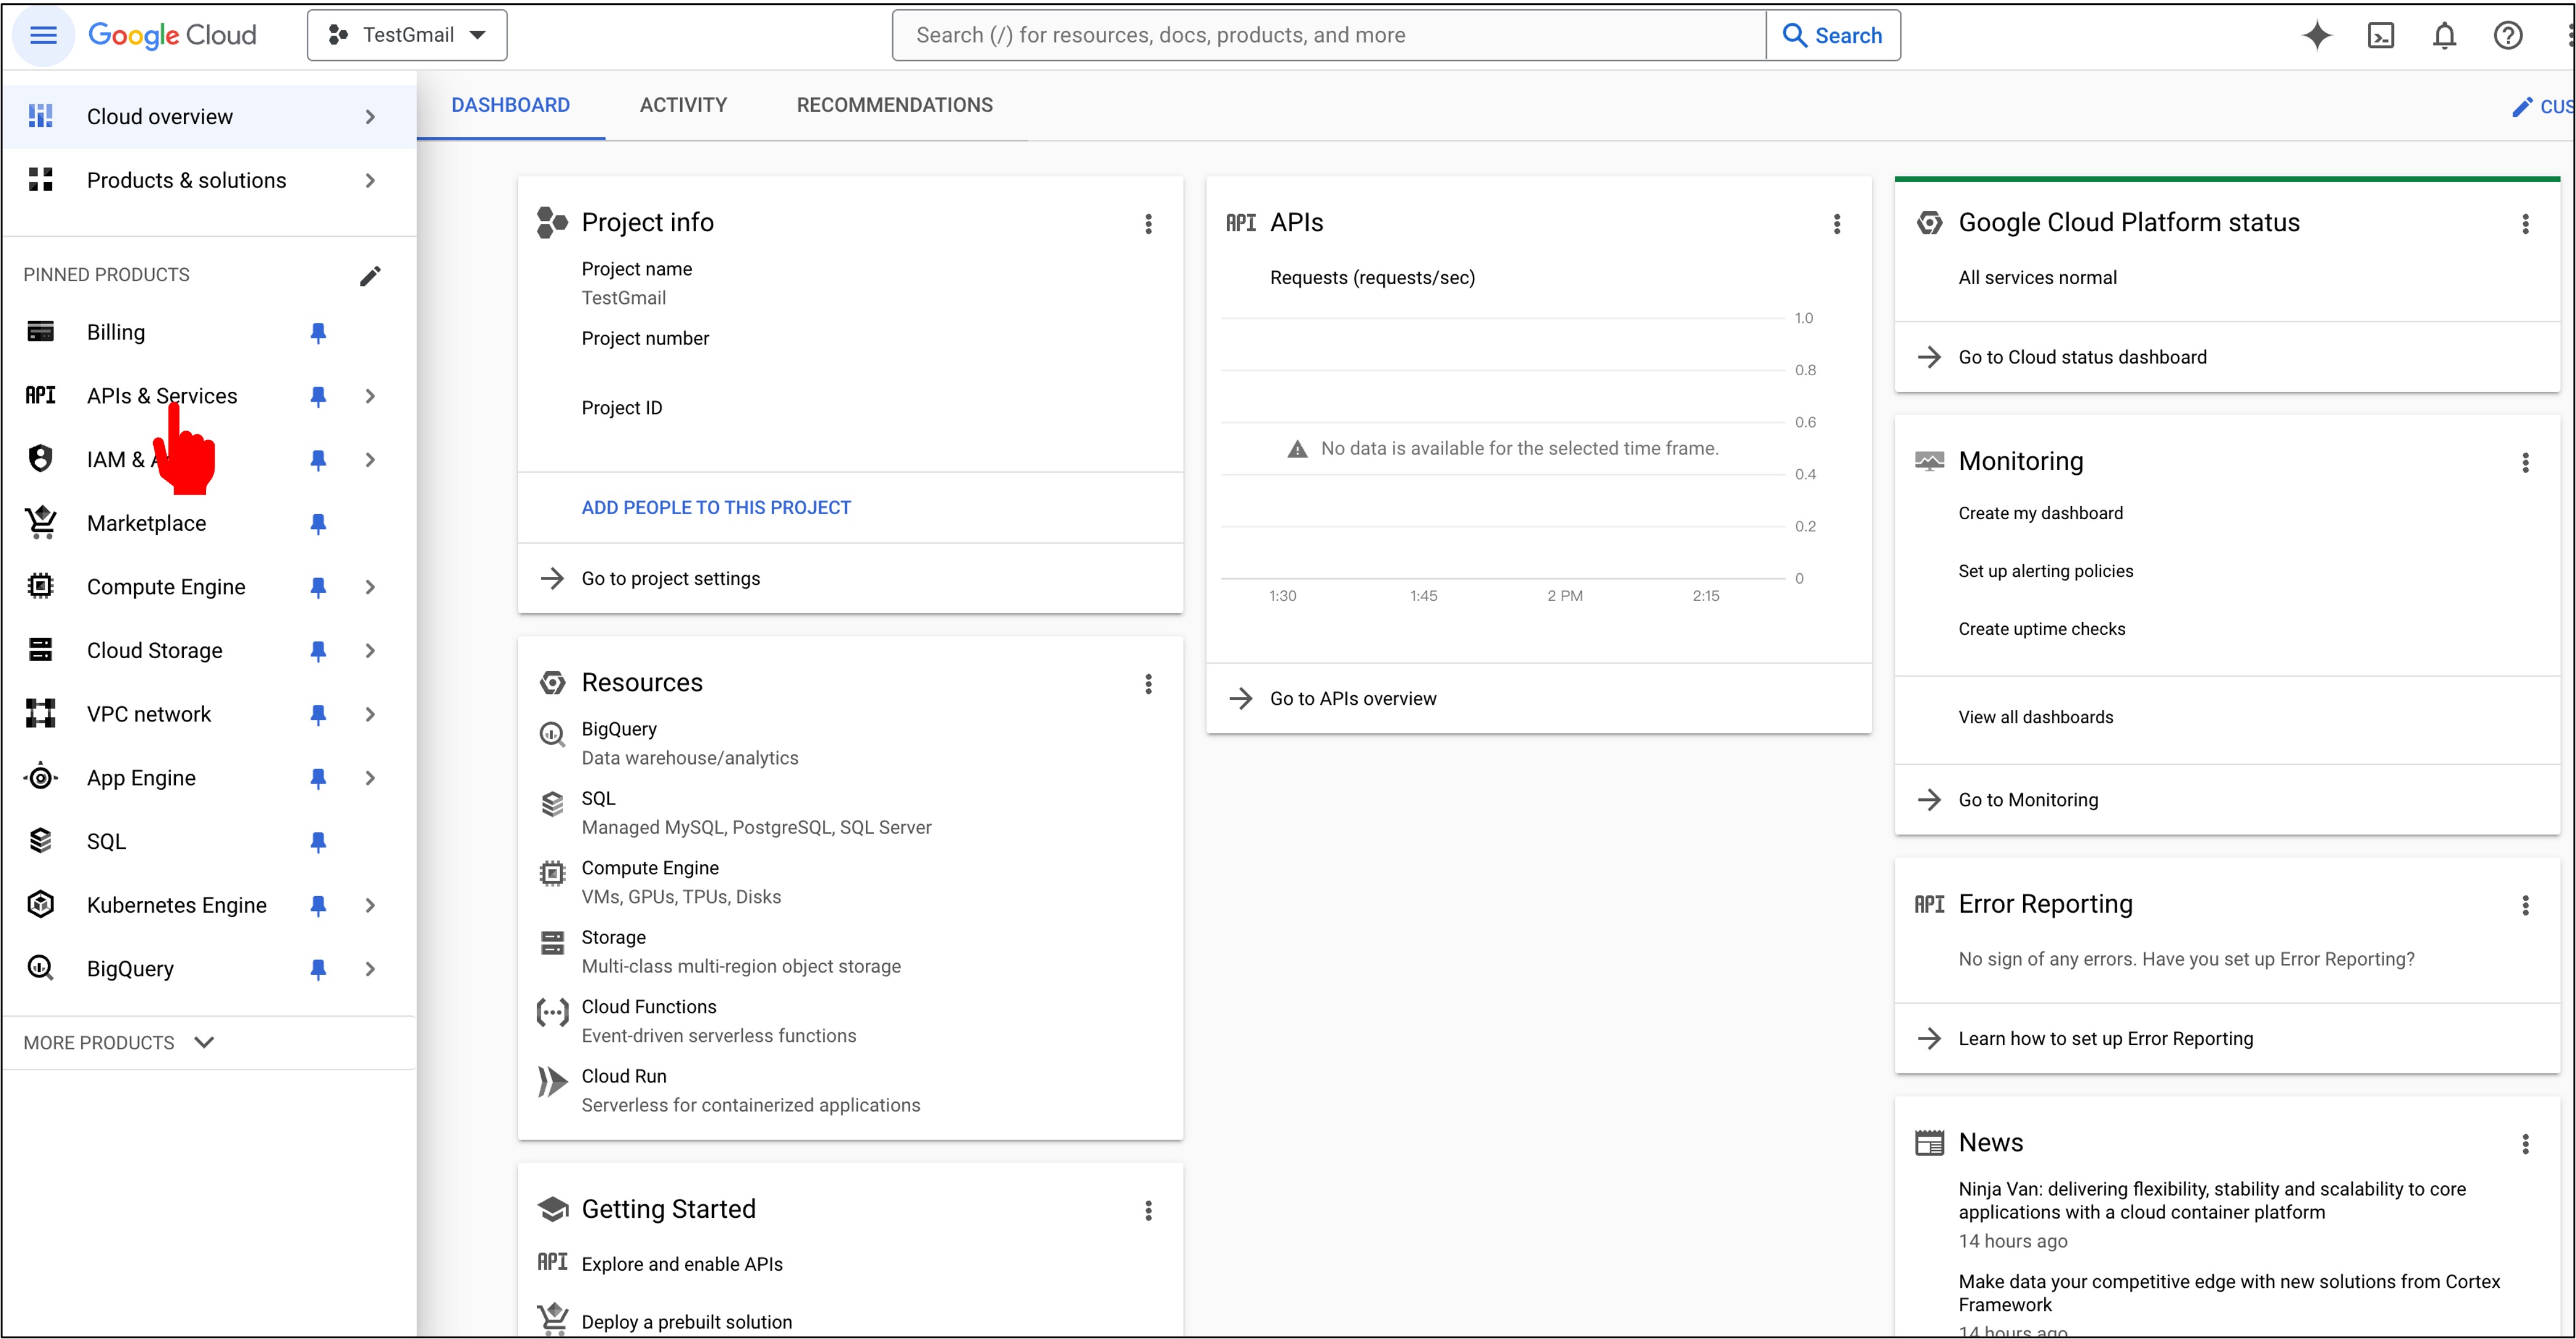Unpin Kubernetes Engine from pinned products
This screenshot has height=1339, width=2576.
pyautogui.click(x=318, y=906)
